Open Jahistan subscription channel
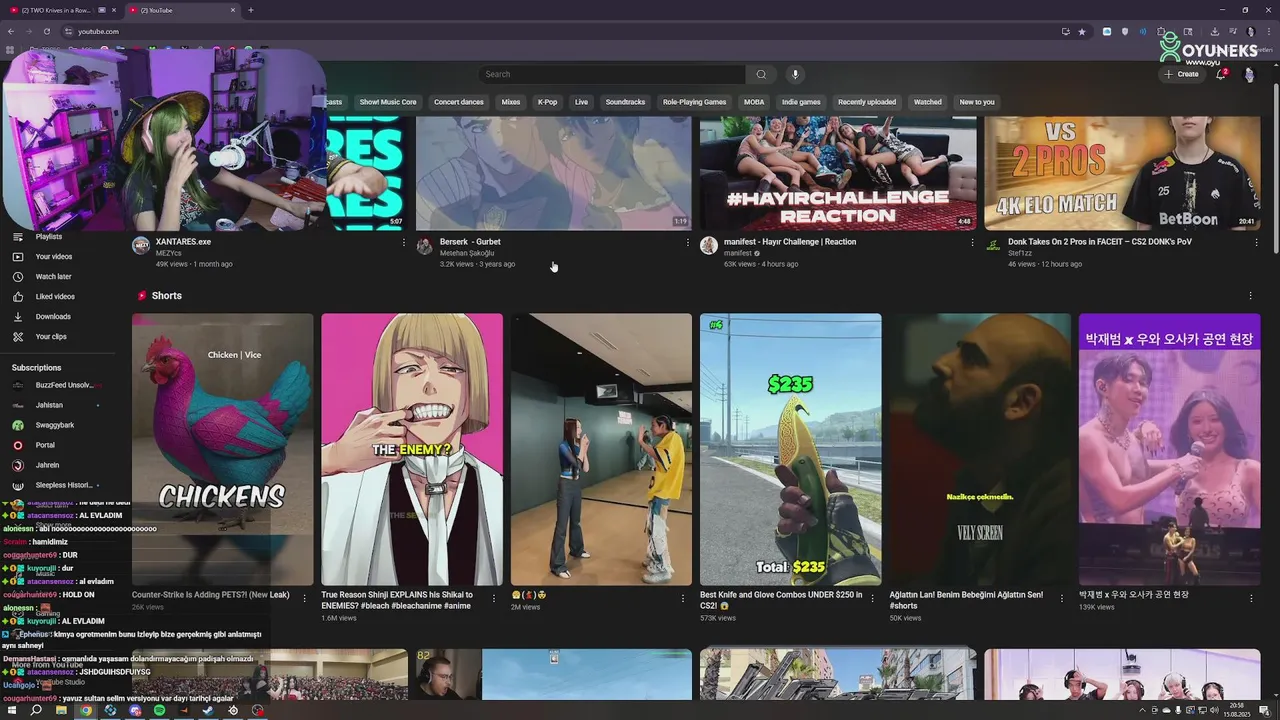The height and width of the screenshot is (720, 1280). (x=49, y=405)
